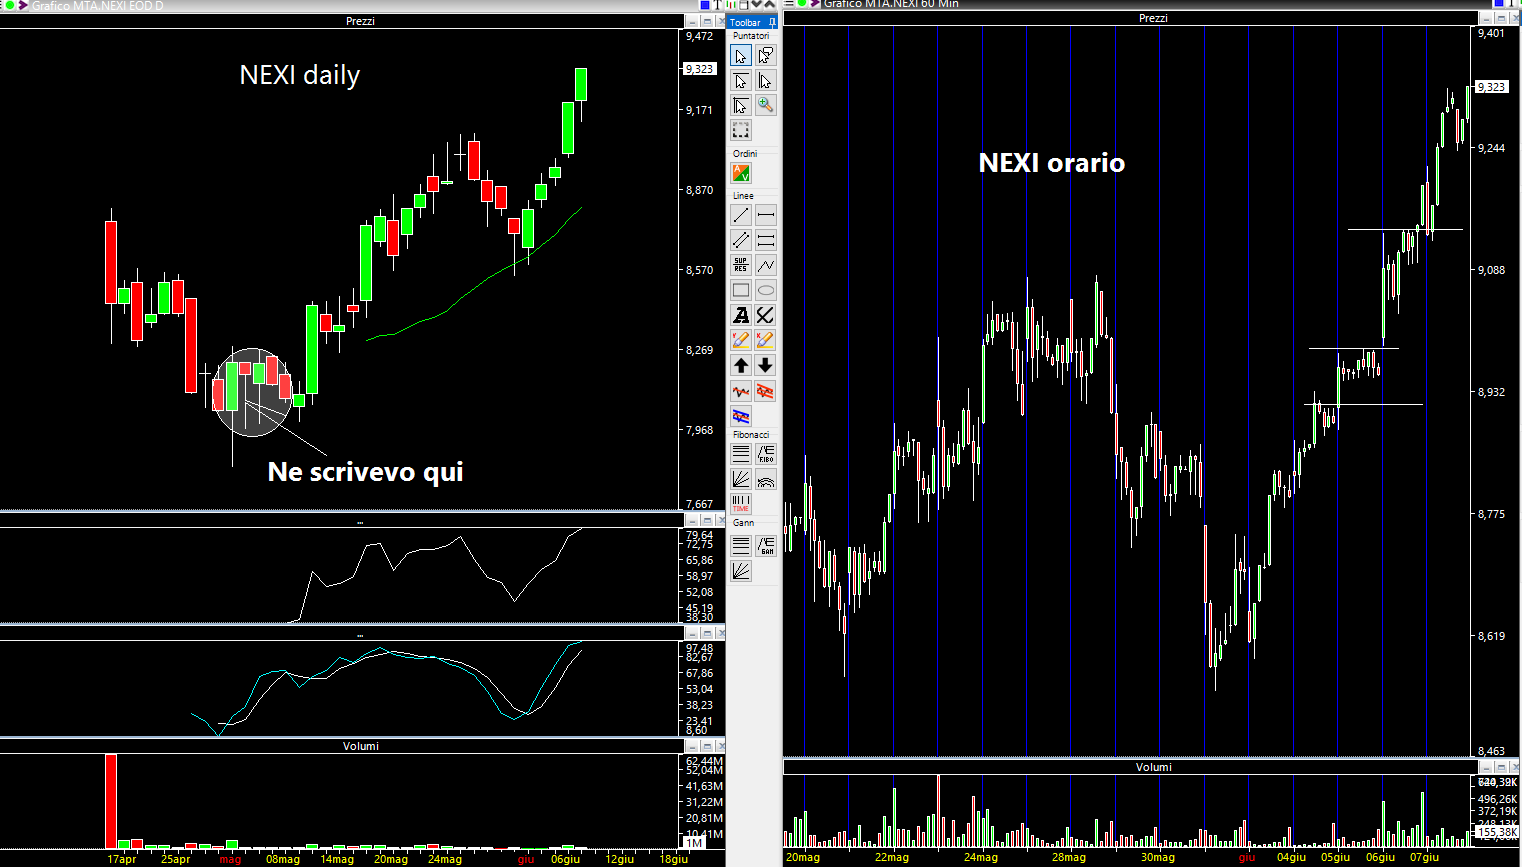1522x867 pixels.
Task: Select the Fibonacci TIME zones tool
Action: pyautogui.click(x=741, y=505)
